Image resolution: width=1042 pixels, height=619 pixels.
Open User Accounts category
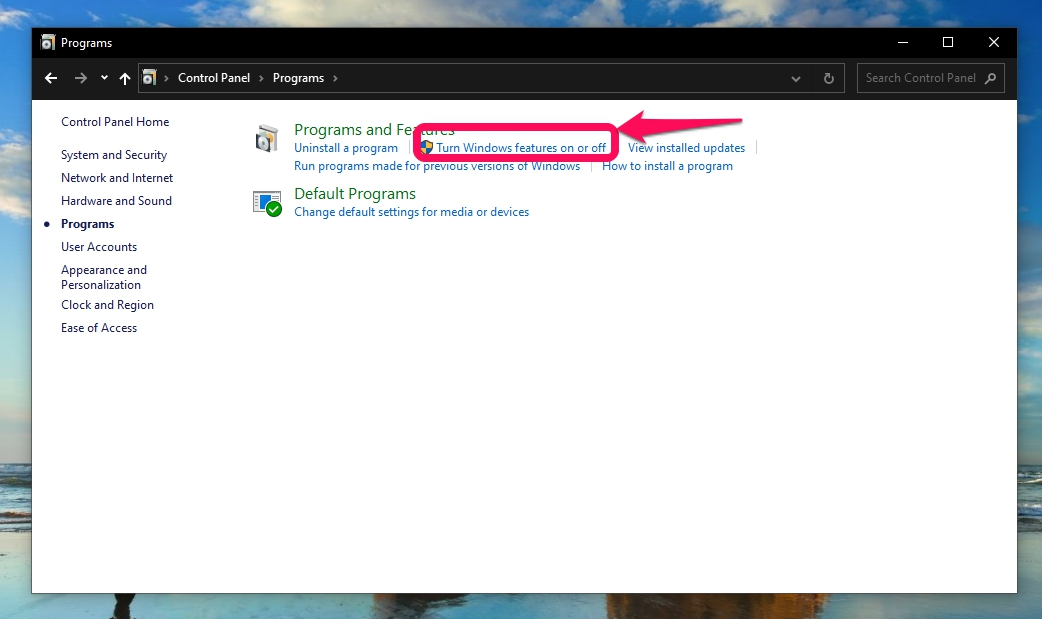tap(99, 247)
